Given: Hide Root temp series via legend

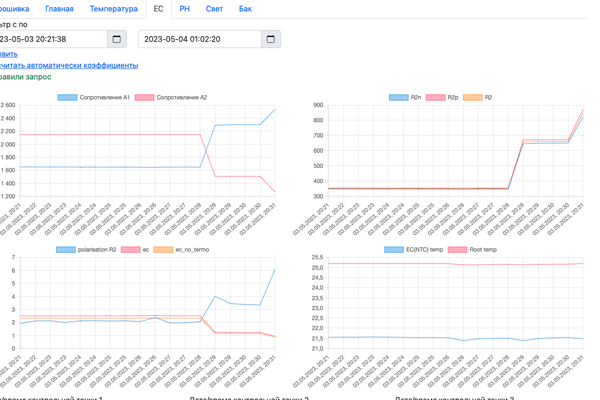Looking at the screenshot, I should coord(475,249).
